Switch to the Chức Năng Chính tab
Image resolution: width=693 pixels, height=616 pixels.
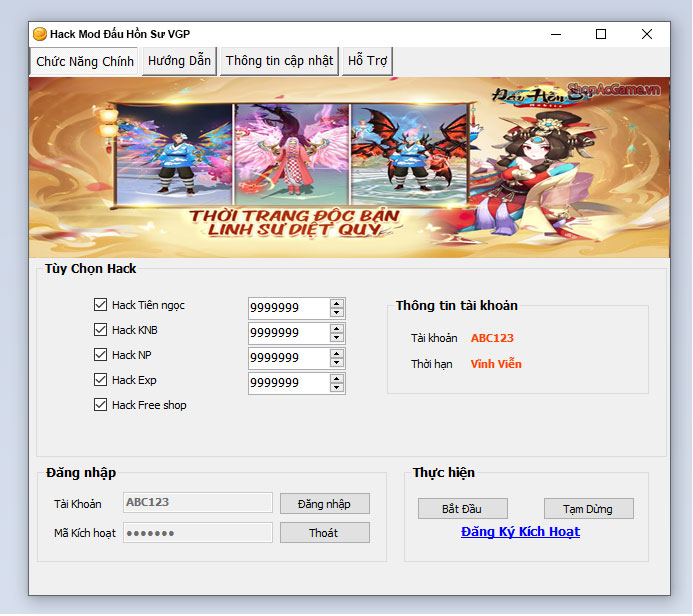click(x=84, y=61)
